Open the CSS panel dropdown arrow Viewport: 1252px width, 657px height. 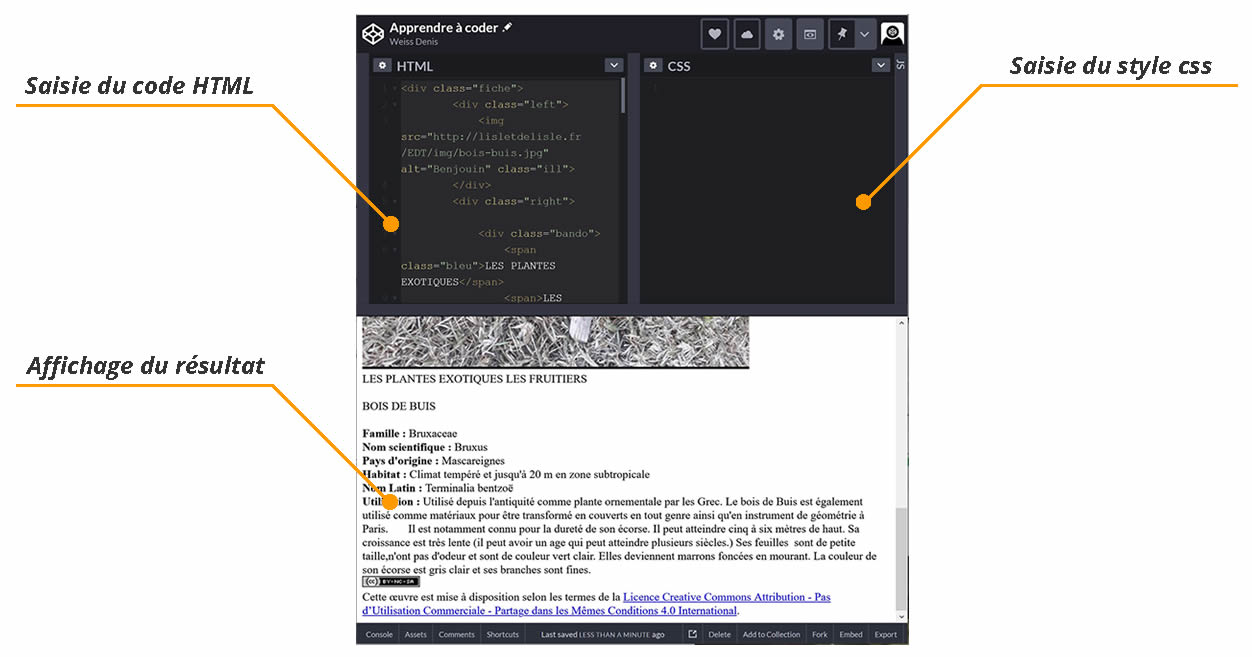(x=880, y=66)
